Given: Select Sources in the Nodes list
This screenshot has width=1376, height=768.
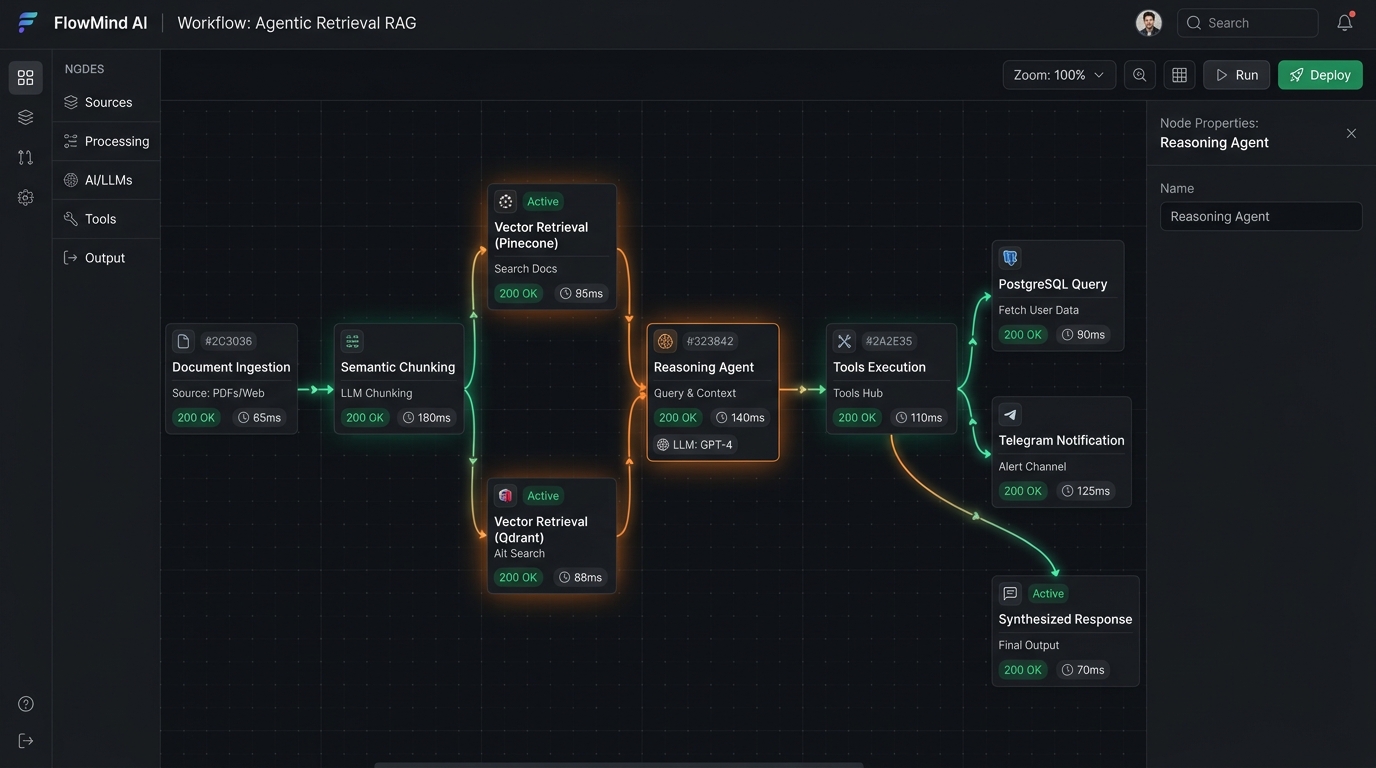Looking at the screenshot, I should coord(106,102).
